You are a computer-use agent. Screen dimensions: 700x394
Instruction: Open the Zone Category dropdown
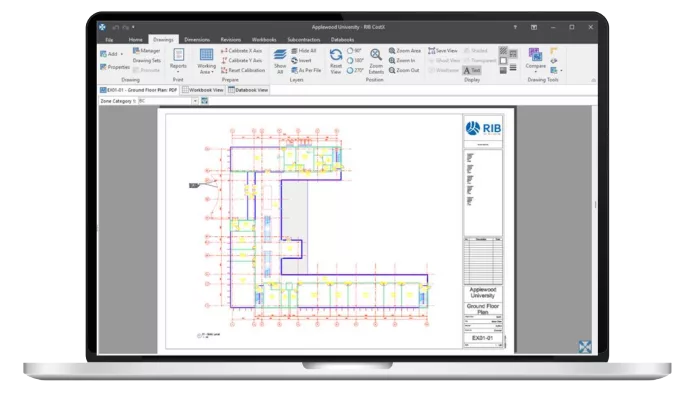[x=195, y=101]
